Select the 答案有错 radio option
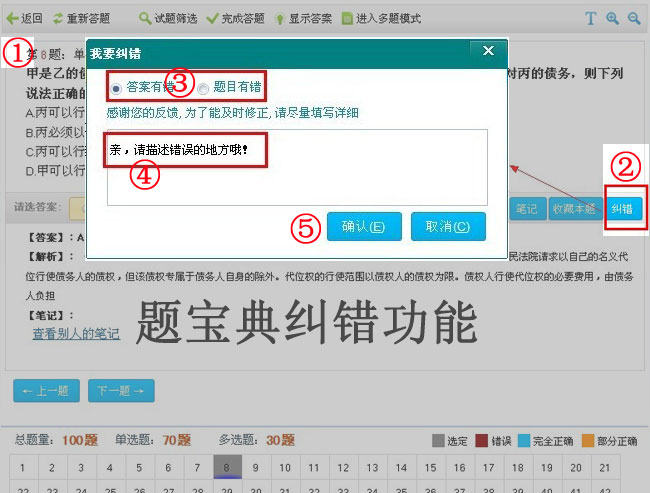 116,88
